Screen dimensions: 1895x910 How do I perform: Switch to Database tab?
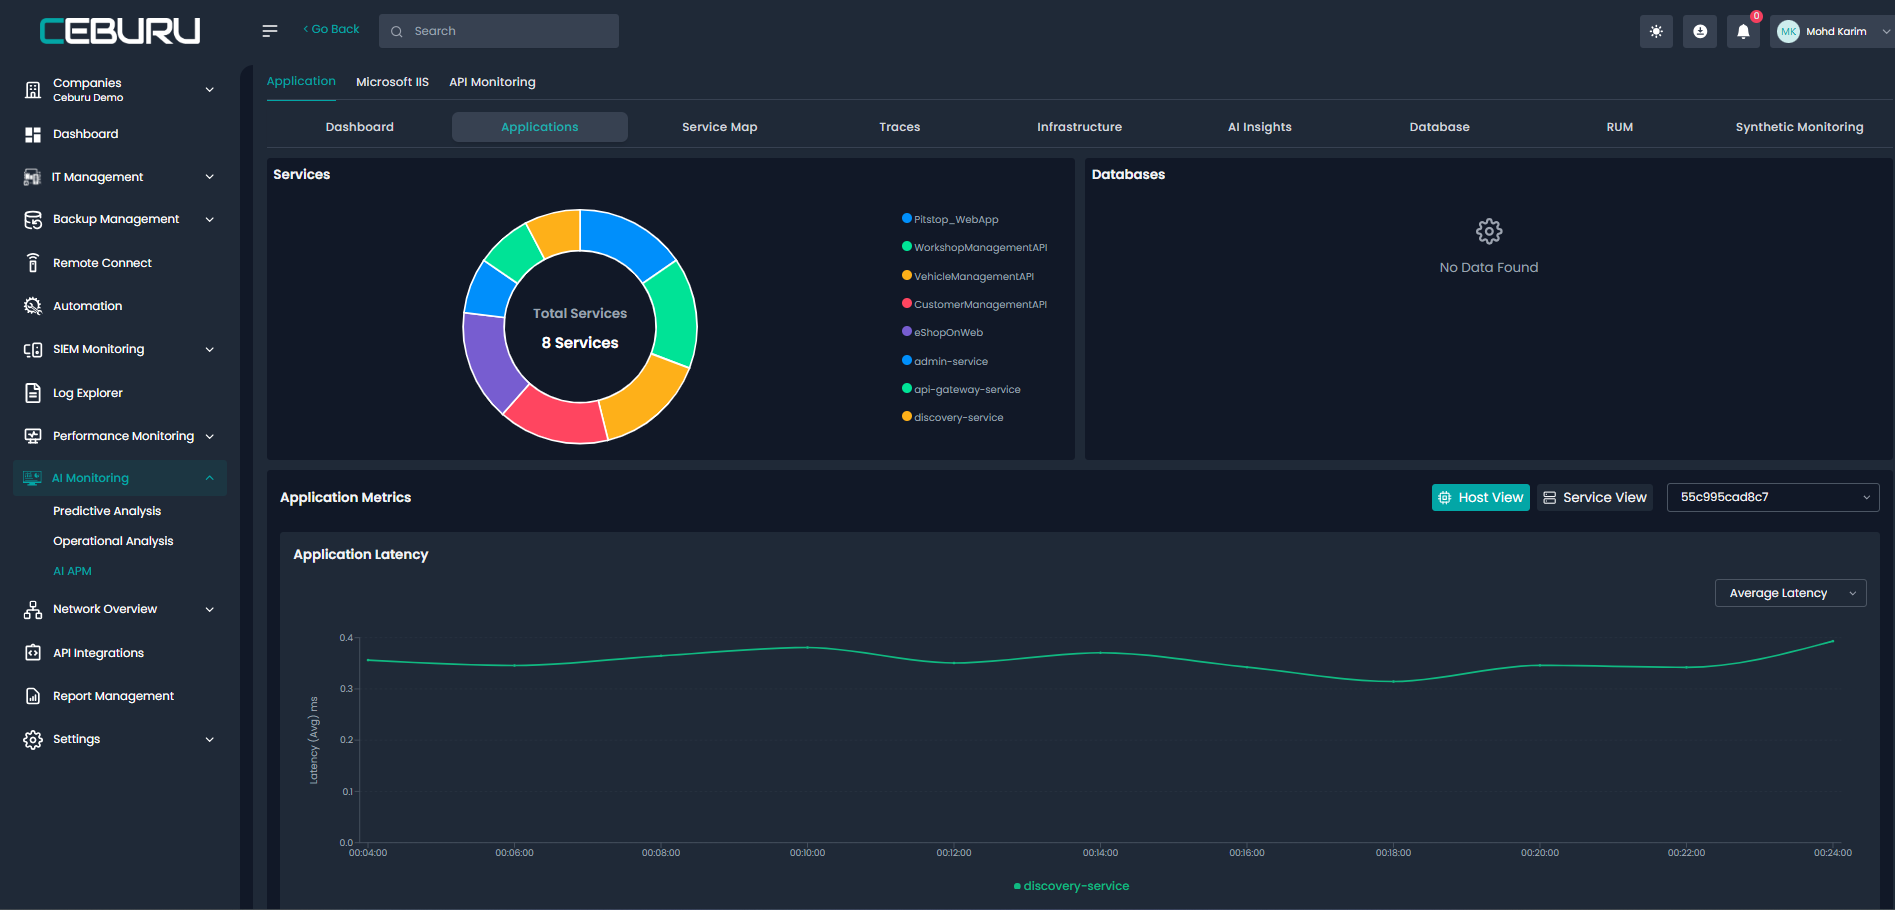(1440, 127)
